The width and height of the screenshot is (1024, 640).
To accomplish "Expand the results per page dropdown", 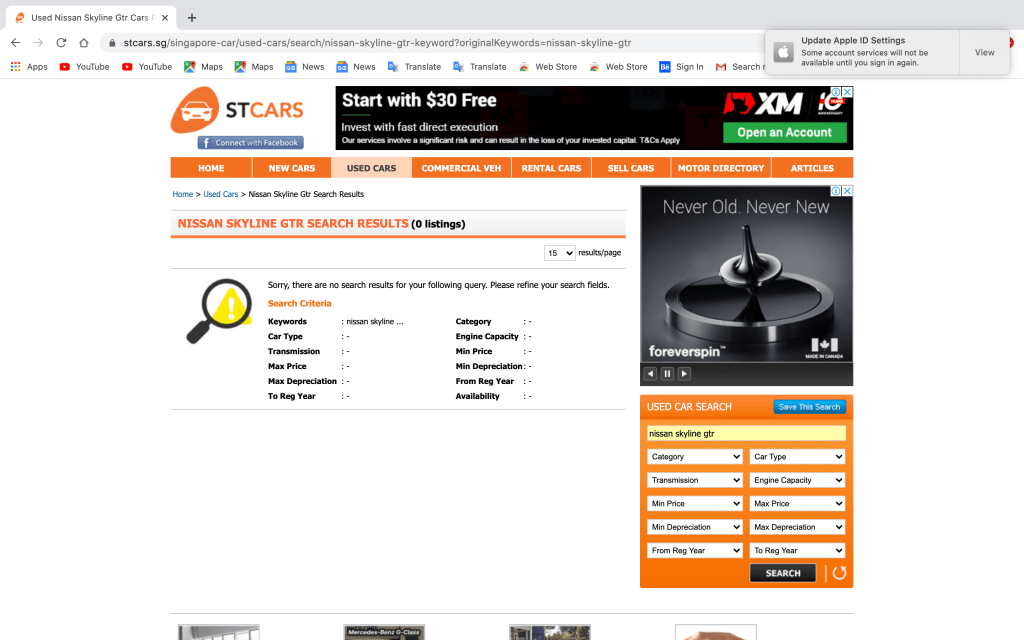I will 559,253.
